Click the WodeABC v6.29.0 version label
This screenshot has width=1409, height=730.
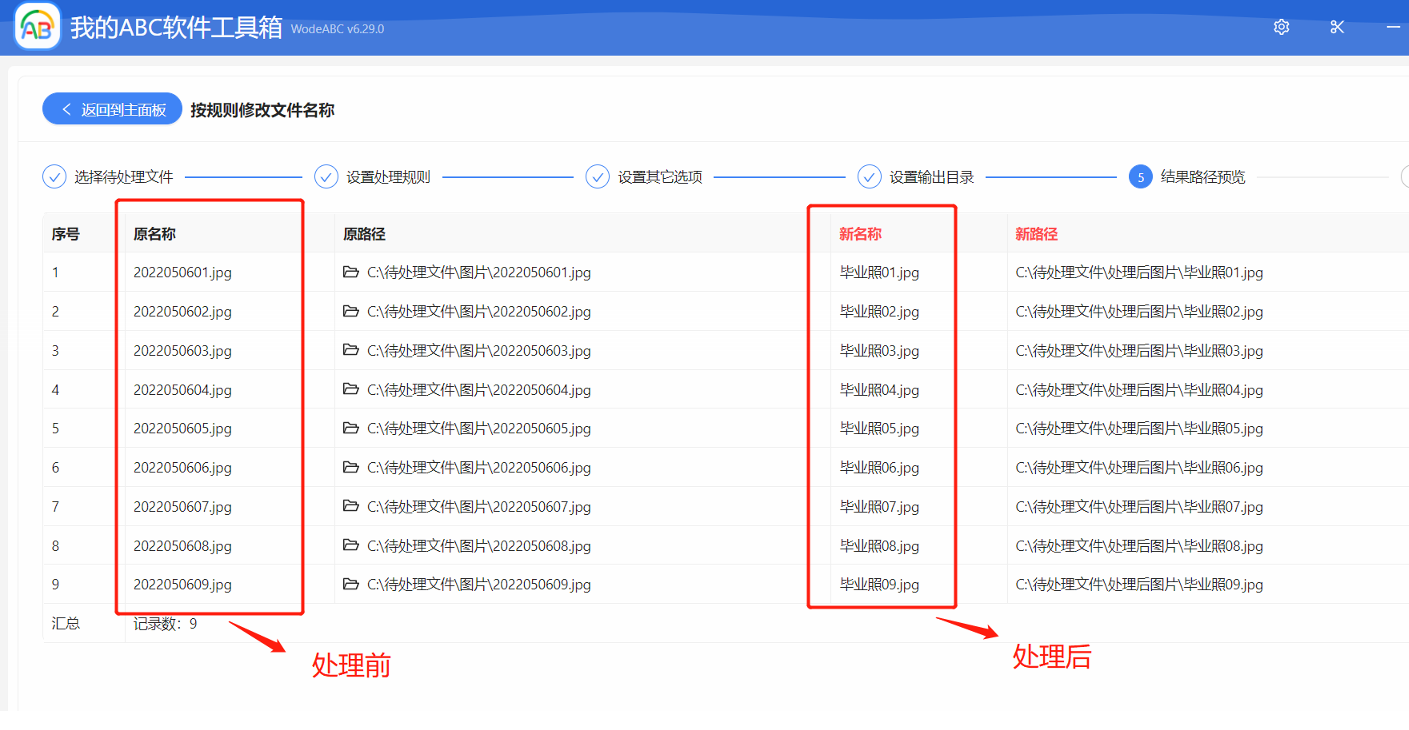[x=337, y=29]
